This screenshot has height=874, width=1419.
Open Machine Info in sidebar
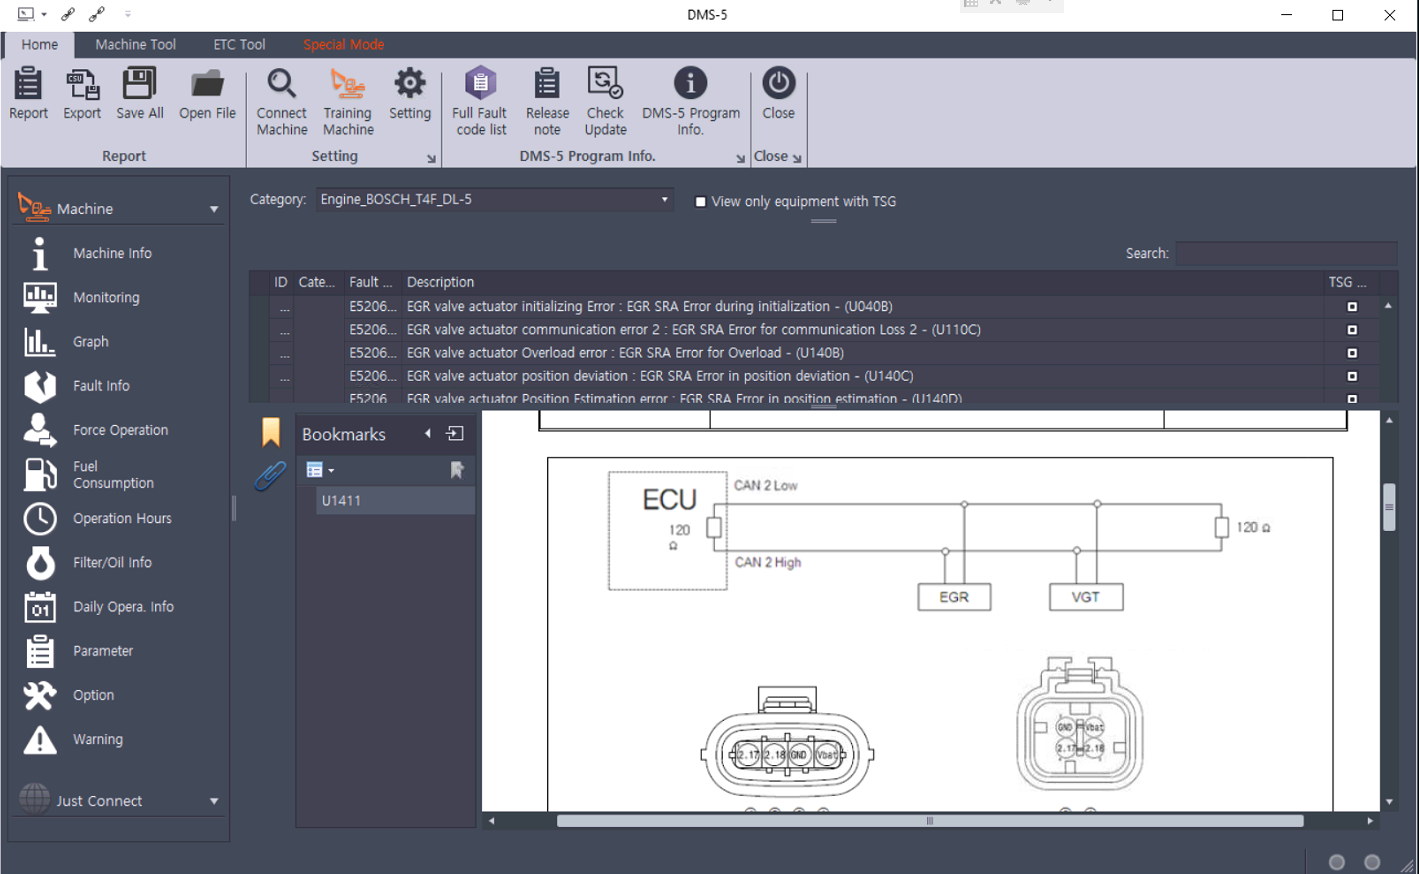[x=112, y=253]
